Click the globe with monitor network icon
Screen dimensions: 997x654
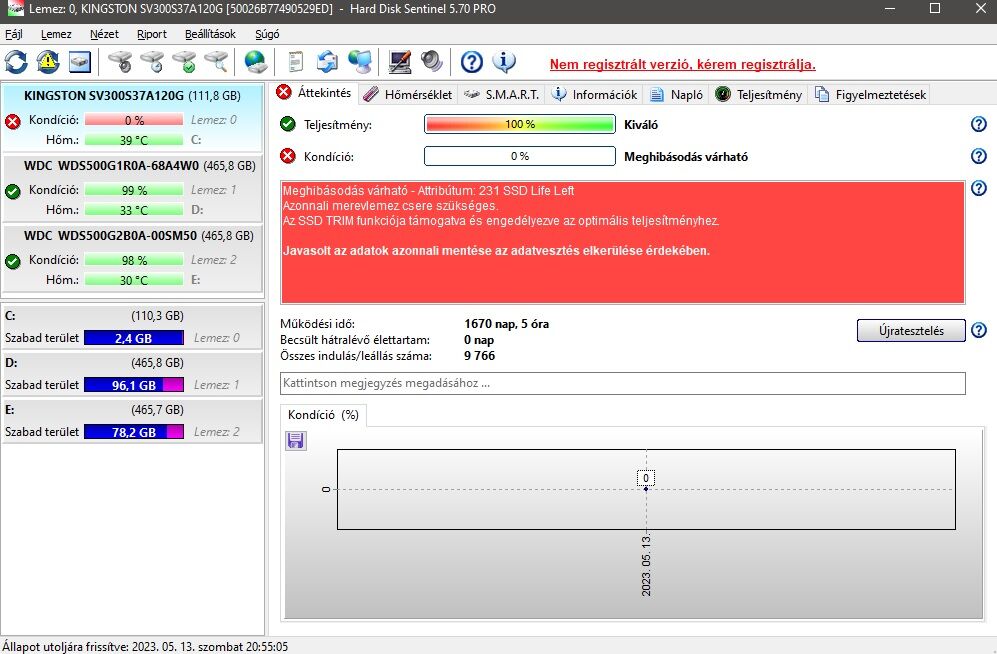(360, 62)
